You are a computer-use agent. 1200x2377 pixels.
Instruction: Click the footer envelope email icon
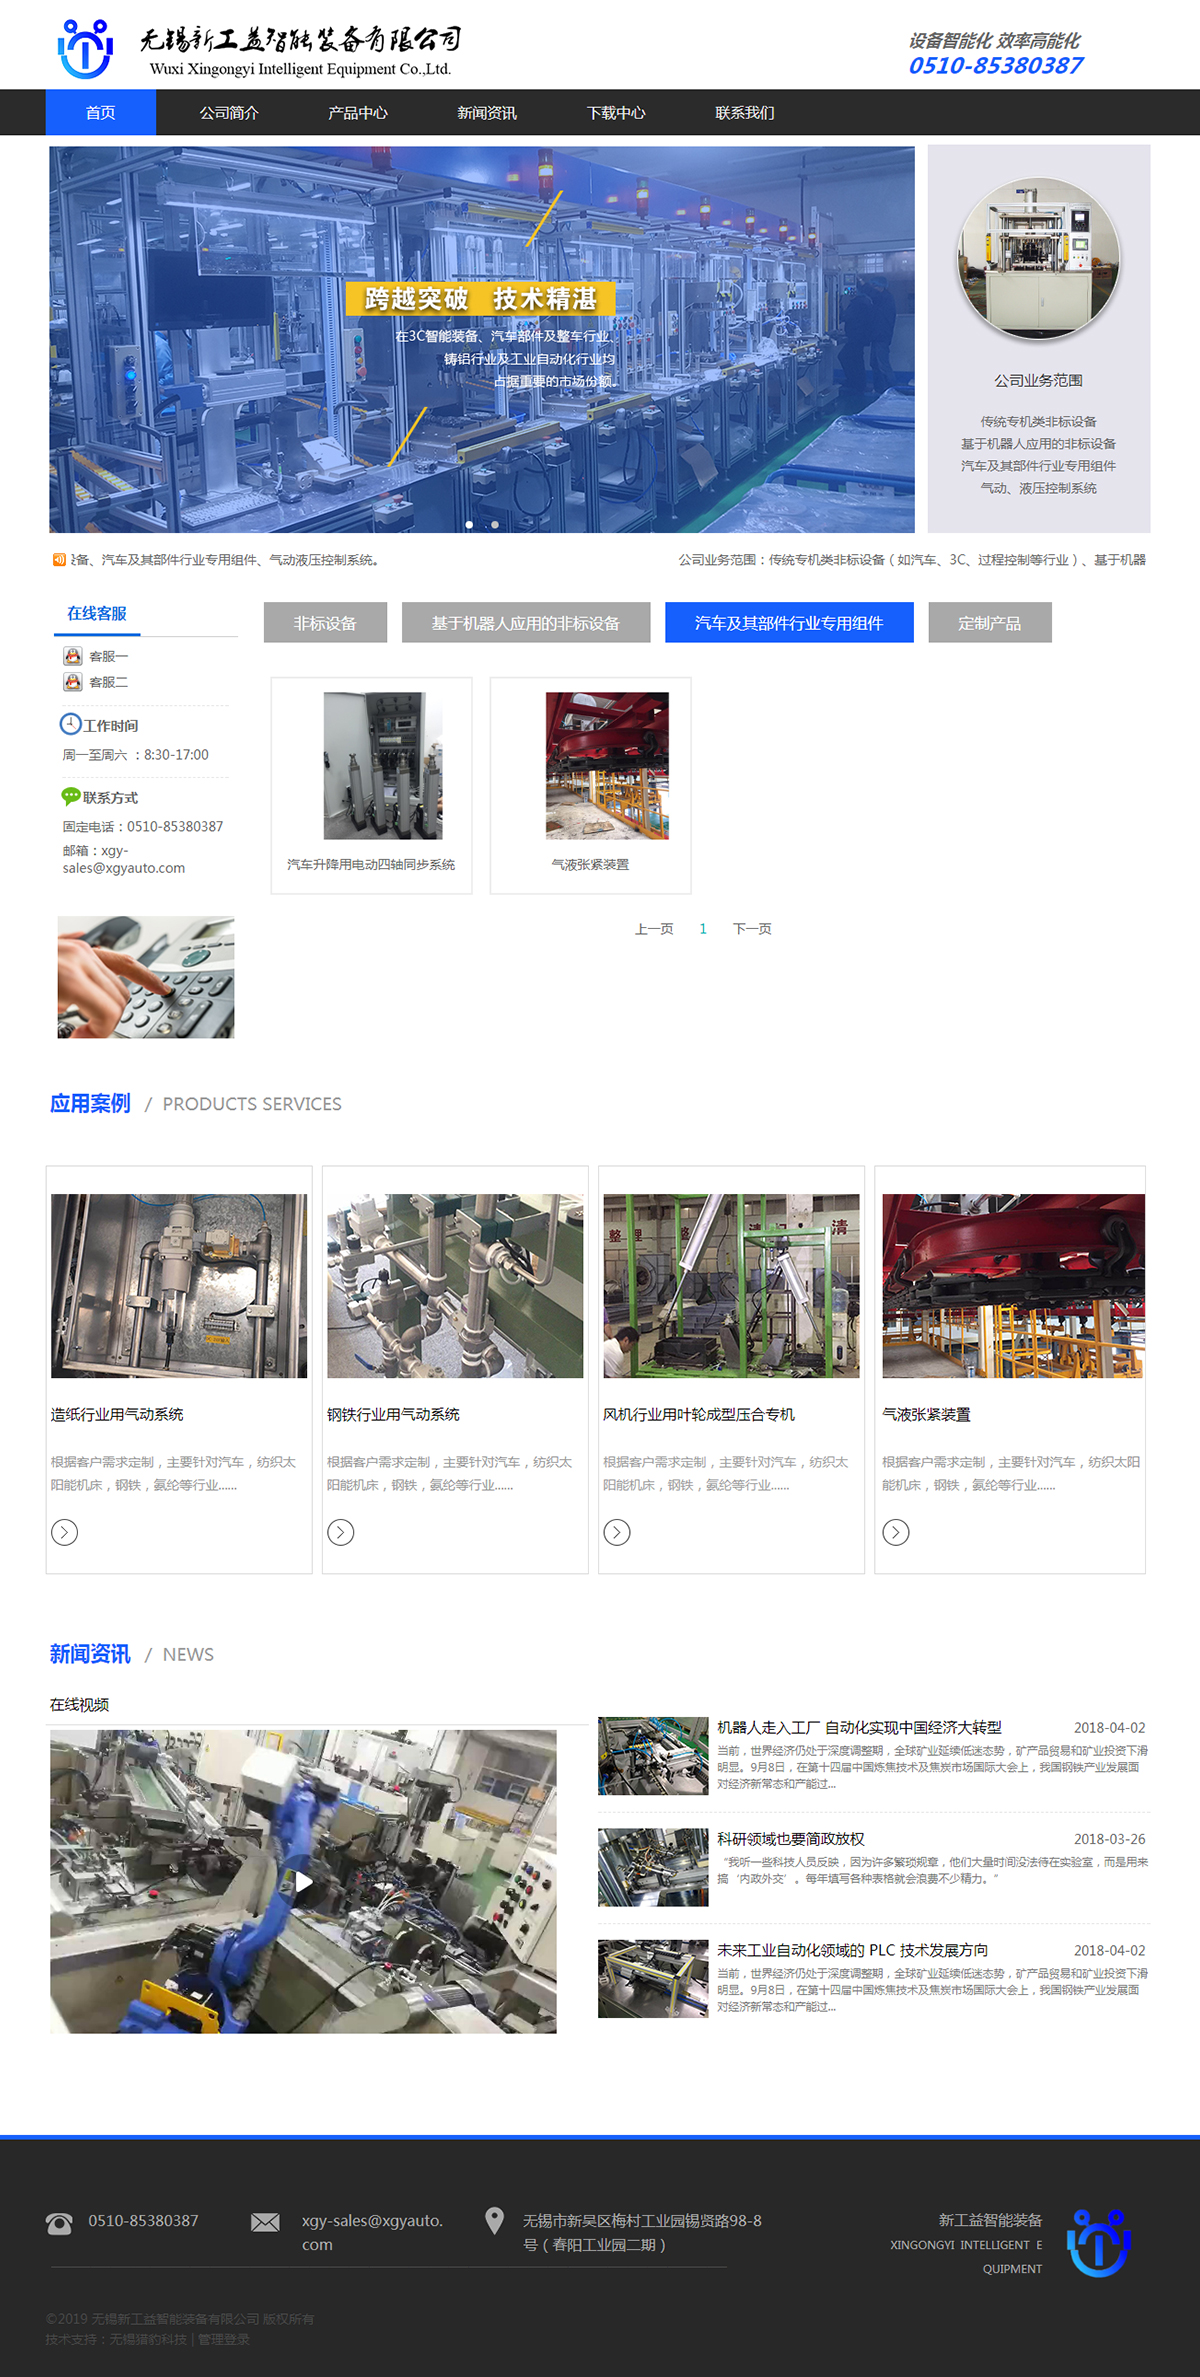(x=265, y=2222)
